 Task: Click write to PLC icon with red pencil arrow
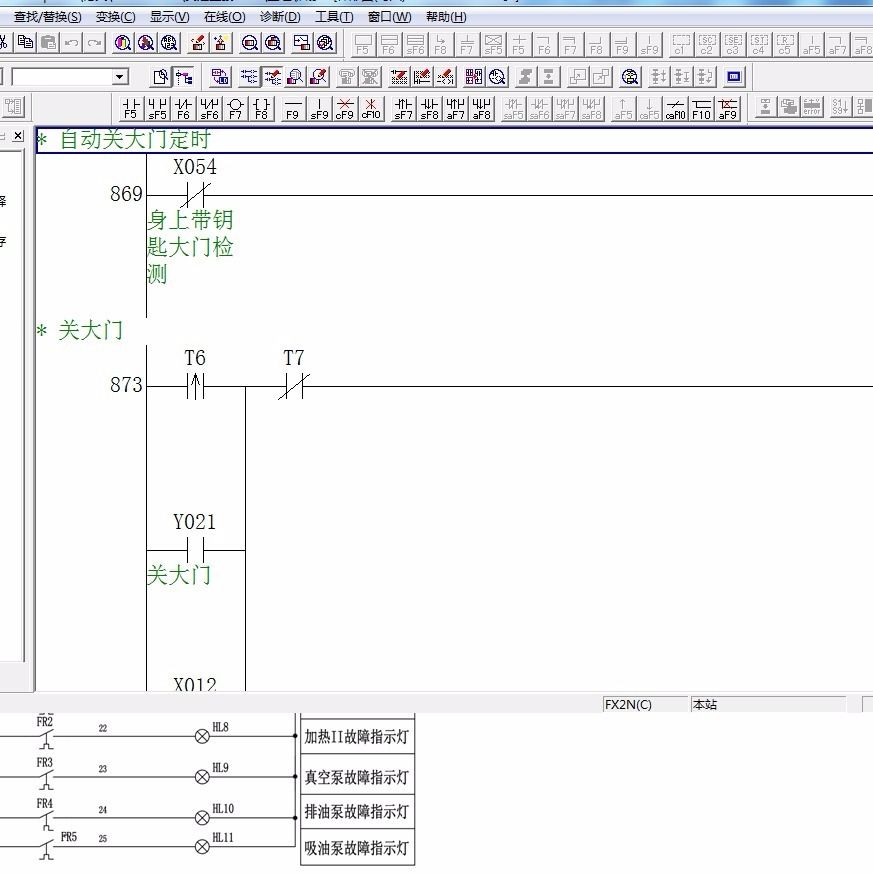(198, 42)
